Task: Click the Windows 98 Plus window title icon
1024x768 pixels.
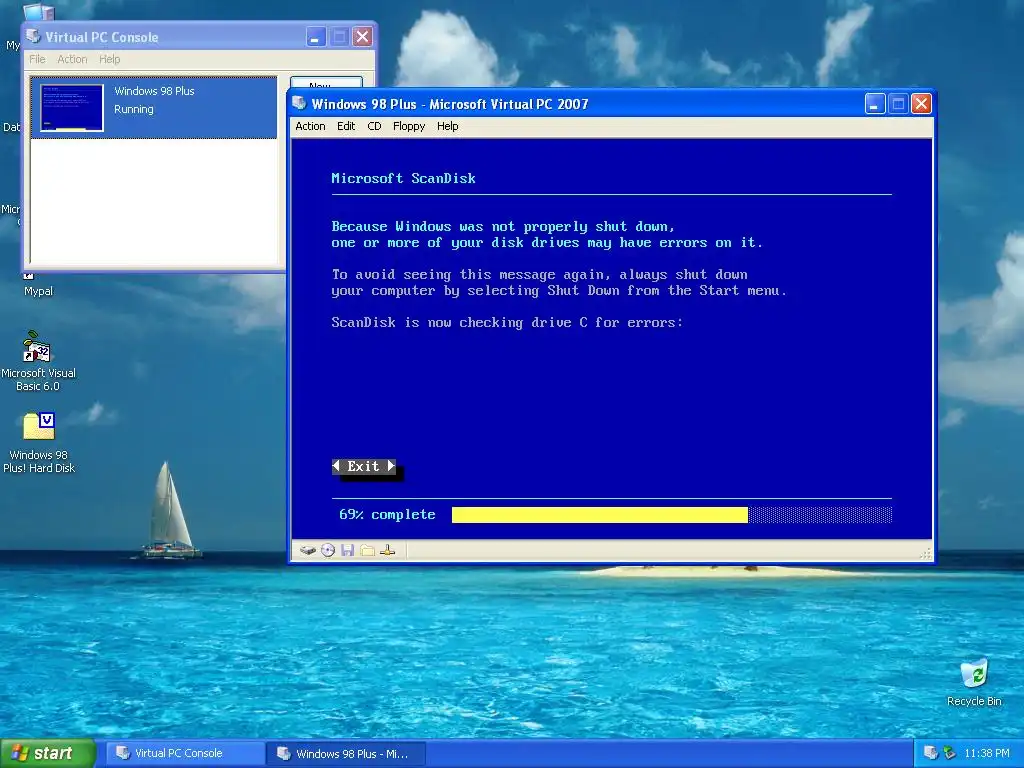Action: 299,103
